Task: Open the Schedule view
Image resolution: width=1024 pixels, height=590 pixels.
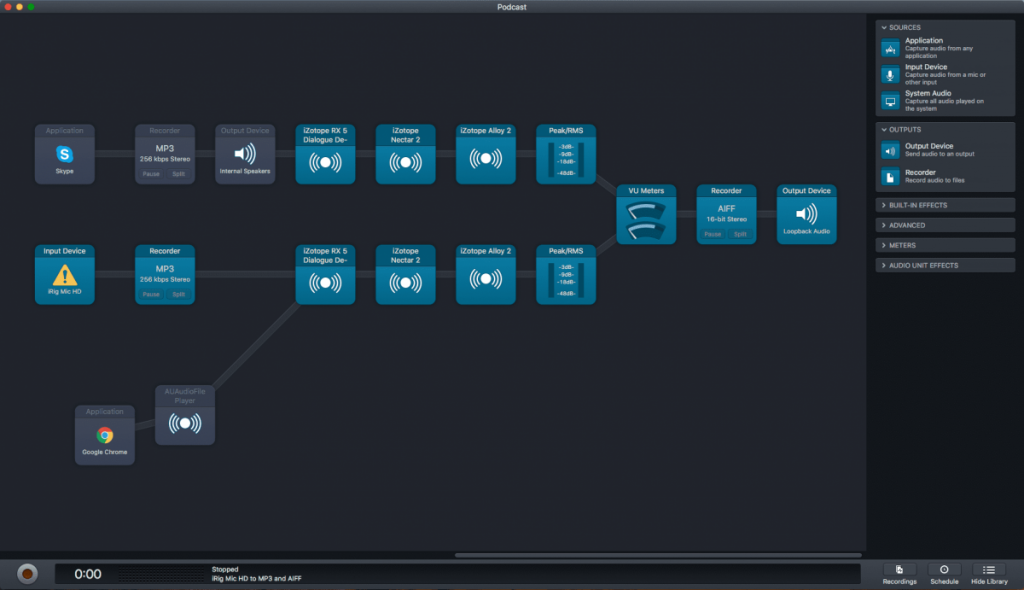Action: (944, 573)
